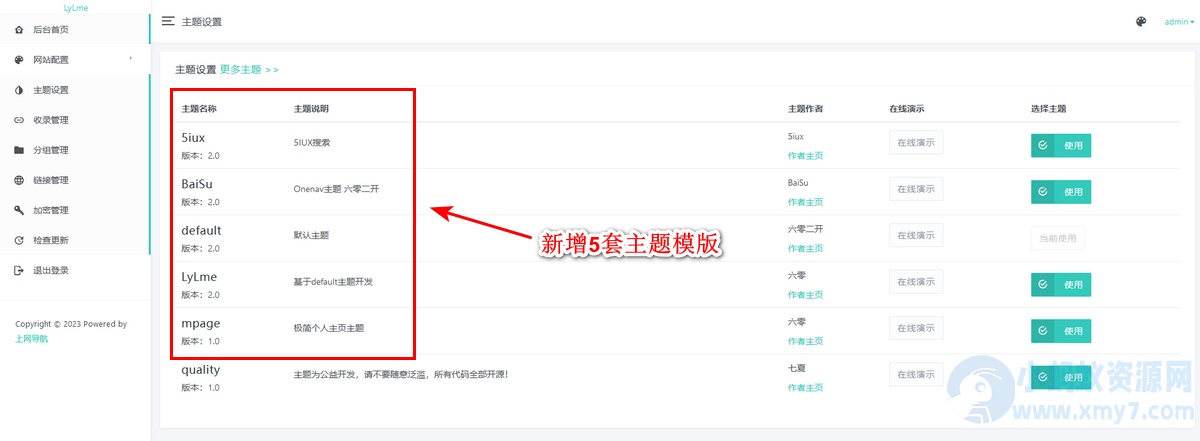This screenshot has width=1200, height=441.
Task: Click the 5IUX搜索 description text
Action: pyautogui.click(x=312, y=143)
